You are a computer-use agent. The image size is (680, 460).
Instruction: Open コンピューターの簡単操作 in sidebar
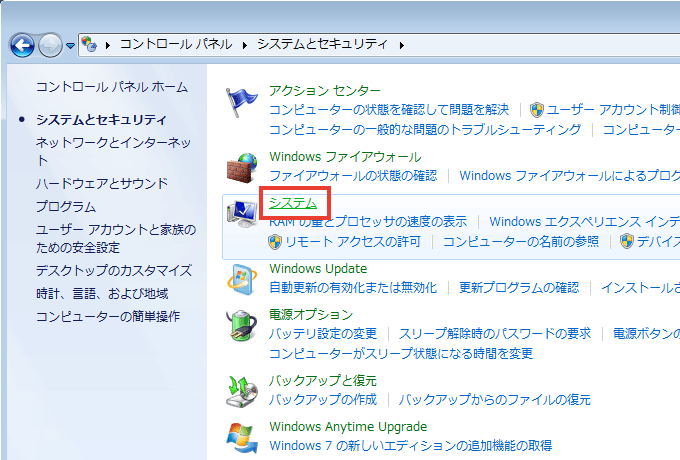point(108,316)
